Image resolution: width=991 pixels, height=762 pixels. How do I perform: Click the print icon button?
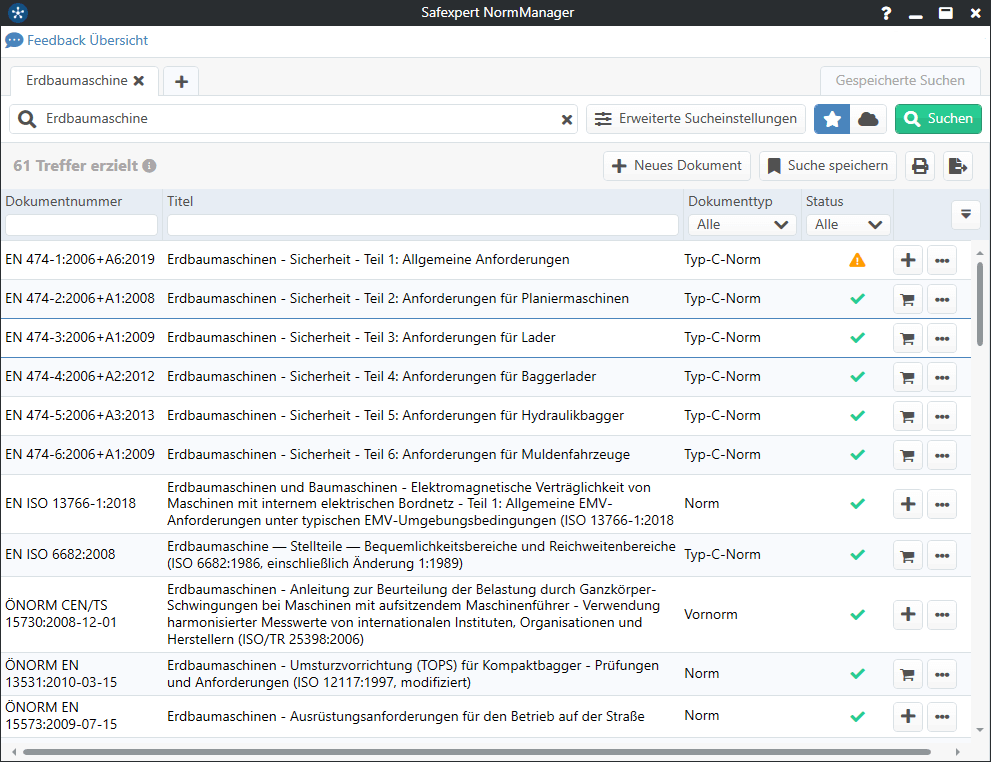pos(920,166)
